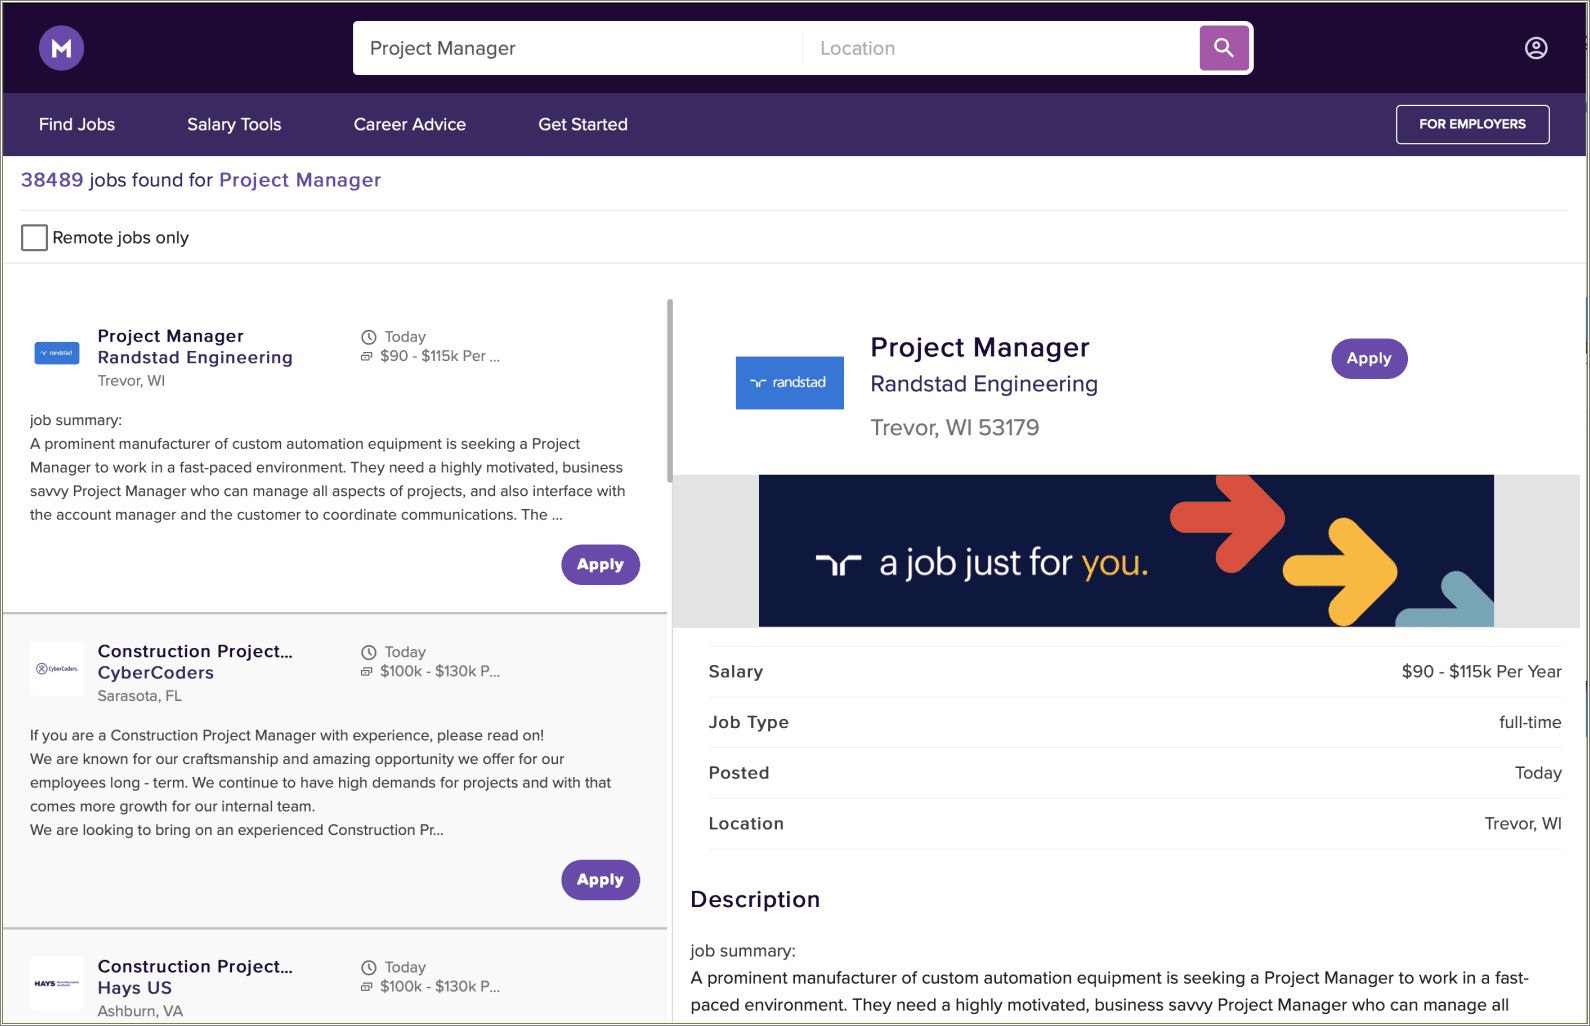
Task: Click salary icon on Hays US listing
Action: [x=367, y=986]
